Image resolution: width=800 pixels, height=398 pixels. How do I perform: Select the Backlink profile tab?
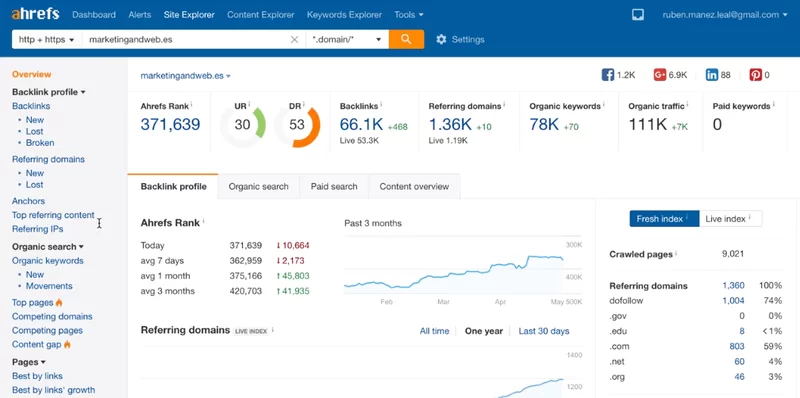point(173,186)
